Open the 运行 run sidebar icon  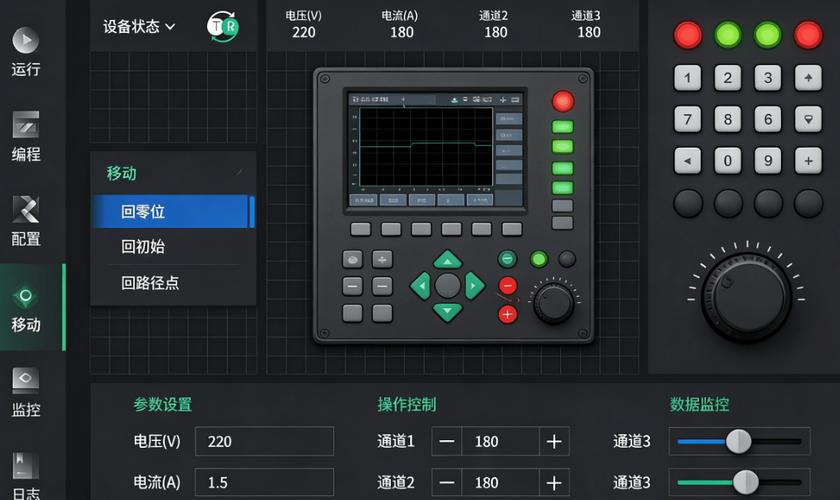pos(26,52)
